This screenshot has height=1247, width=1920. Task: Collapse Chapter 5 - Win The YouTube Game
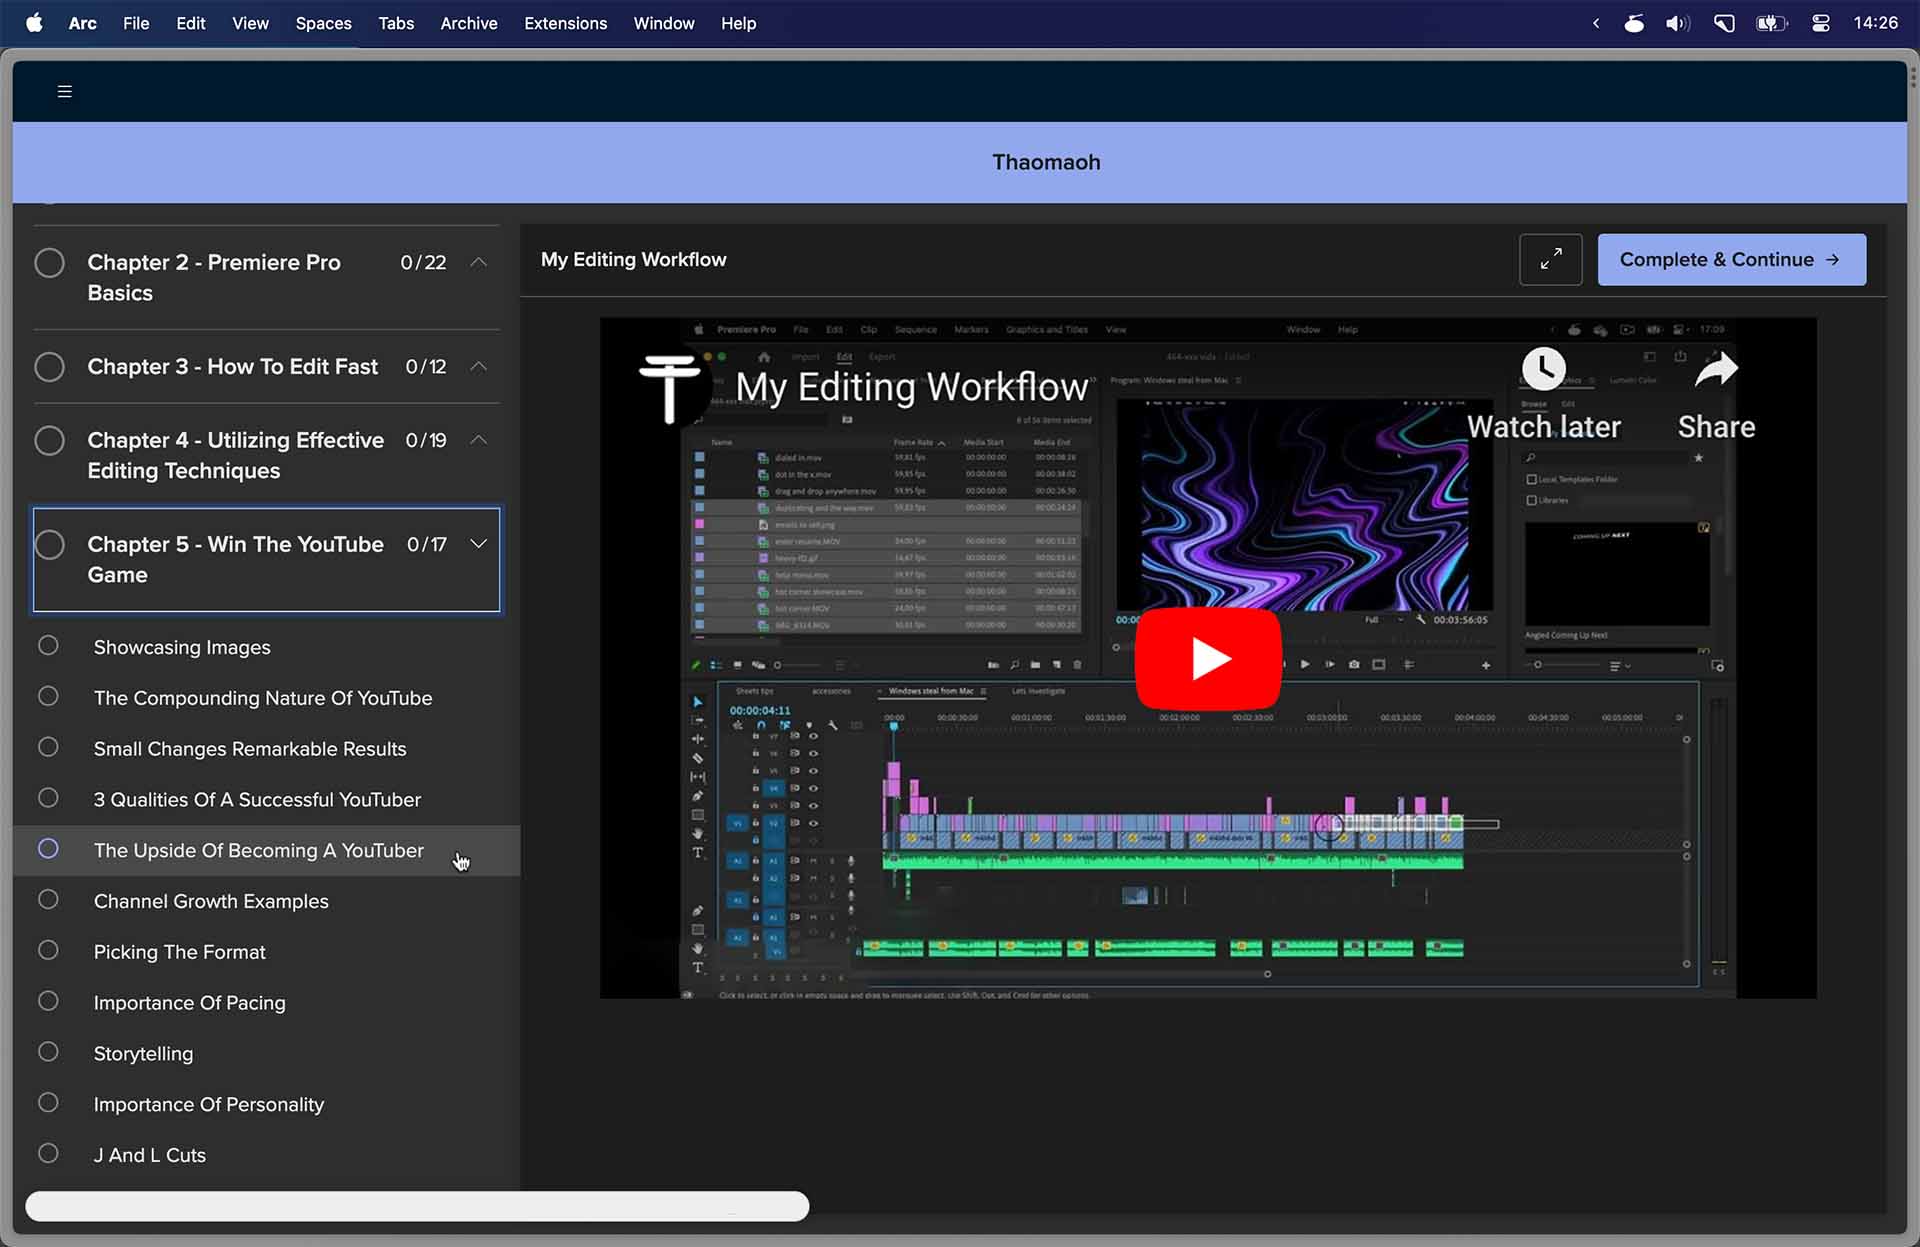[x=478, y=543]
